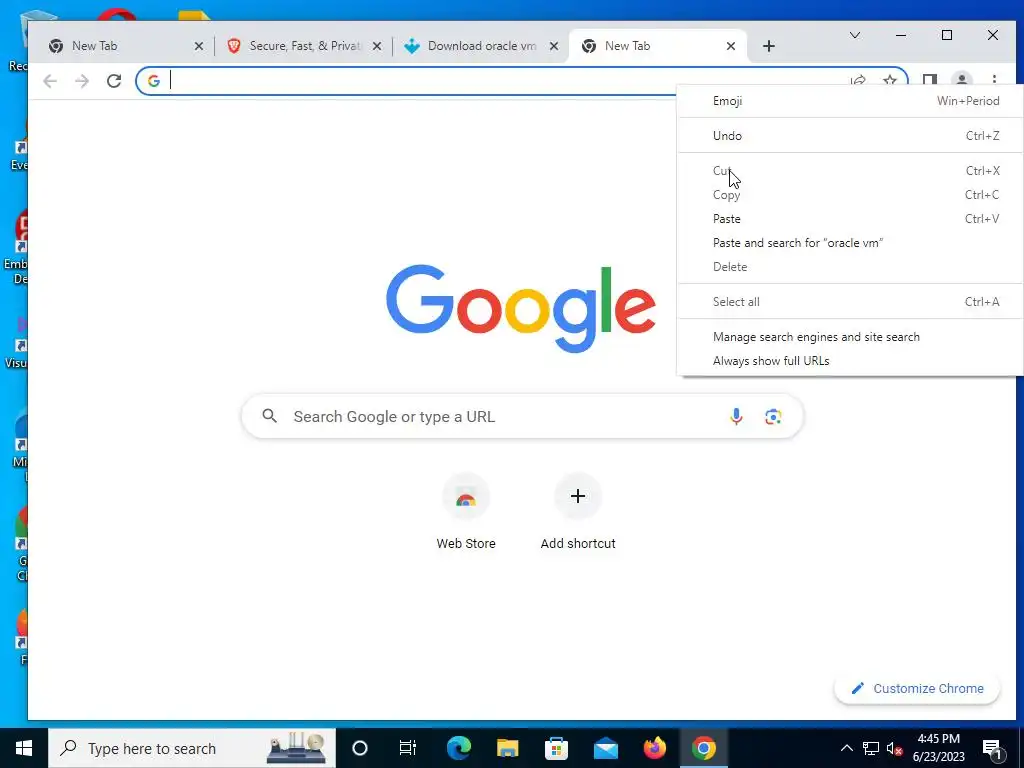
Task: Click the Google icon in address bar
Action: (x=153, y=81)
